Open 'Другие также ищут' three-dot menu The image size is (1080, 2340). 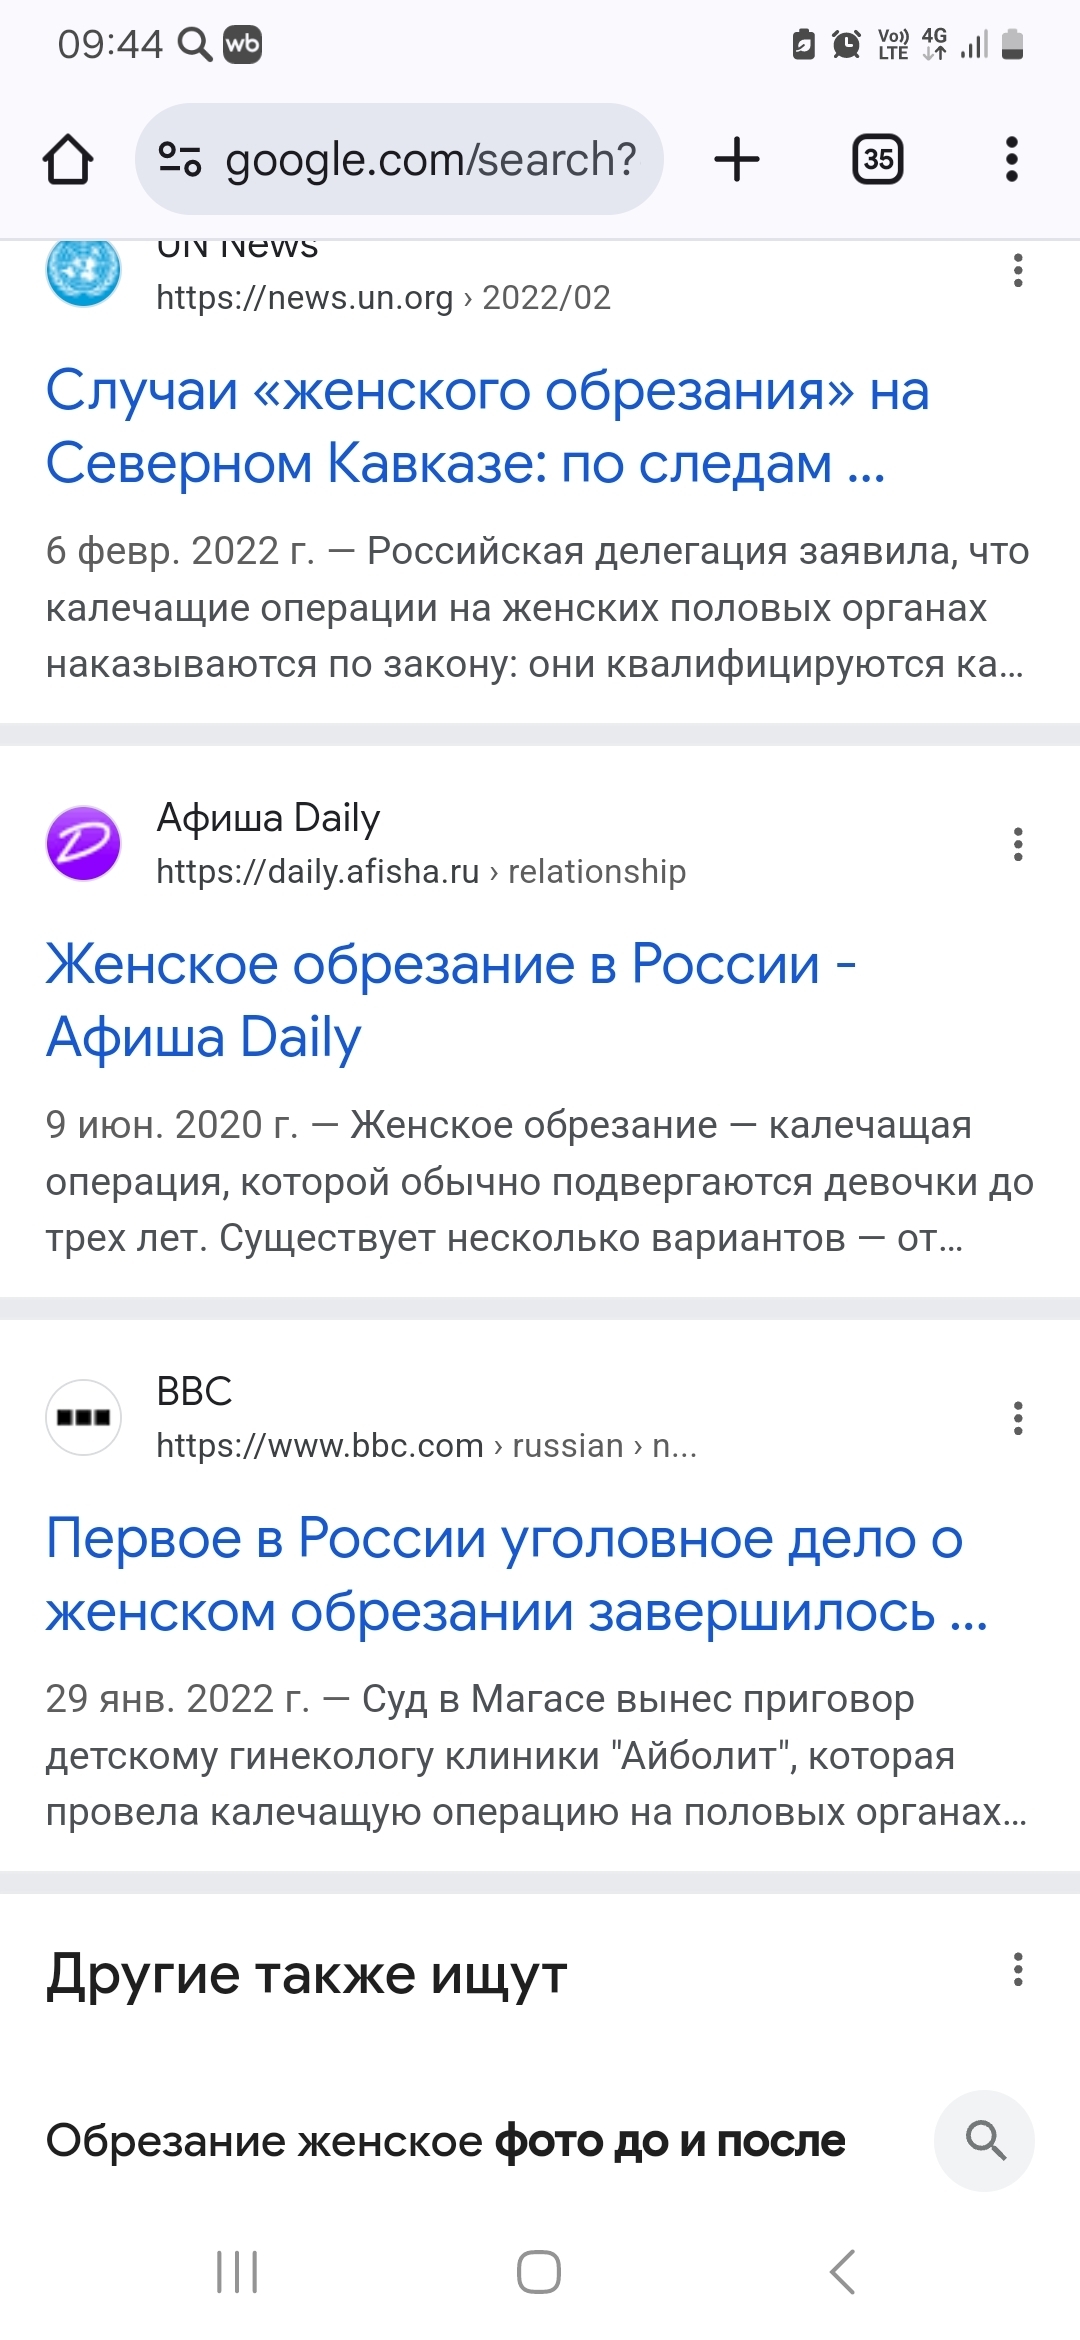[1018, 1970]
